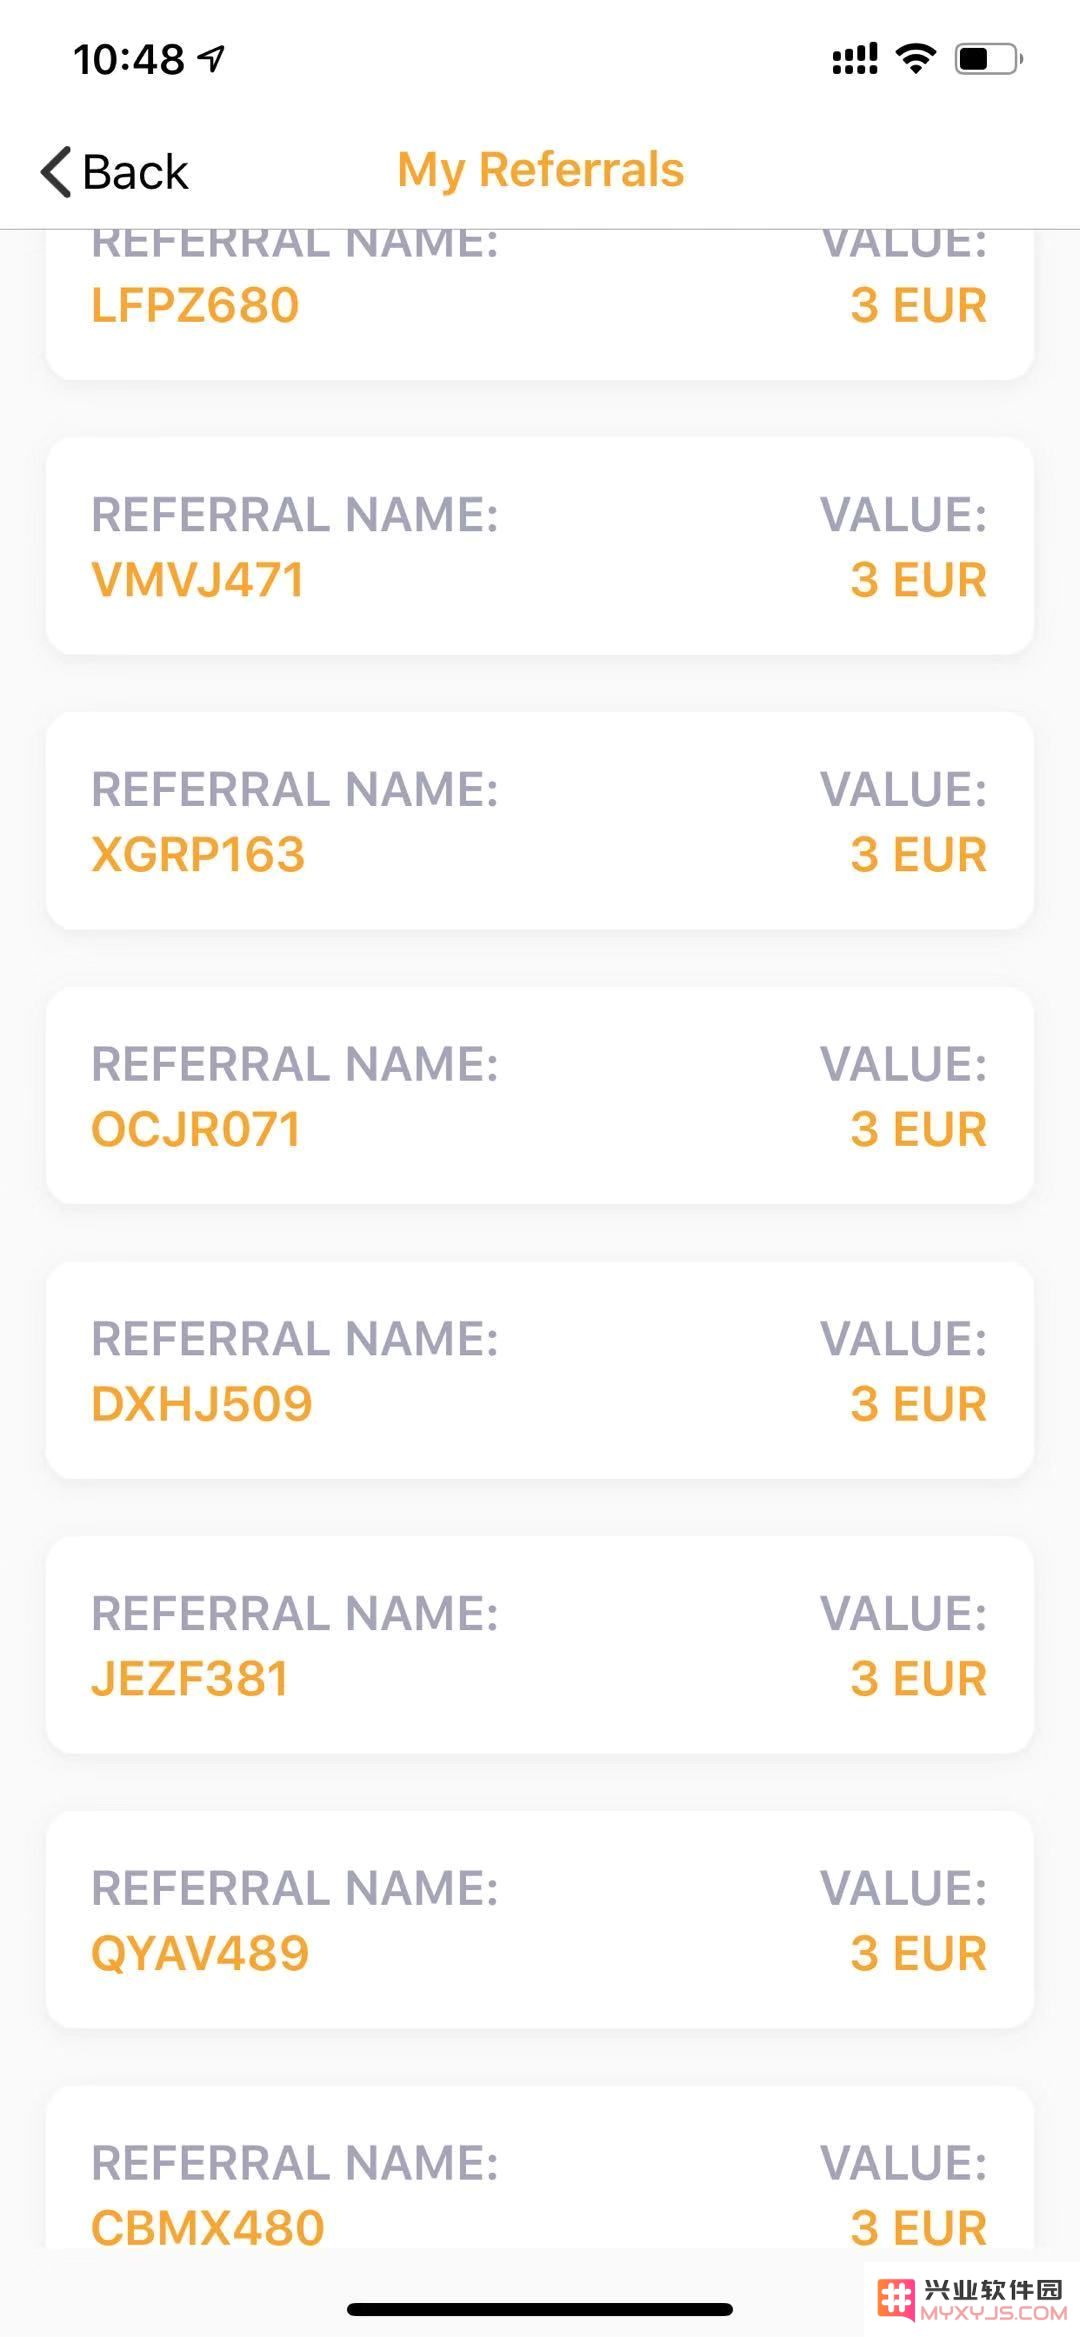Screen dimensions: 1080x2337
Task: Tap the home indicator bar
Action: 540,2309
